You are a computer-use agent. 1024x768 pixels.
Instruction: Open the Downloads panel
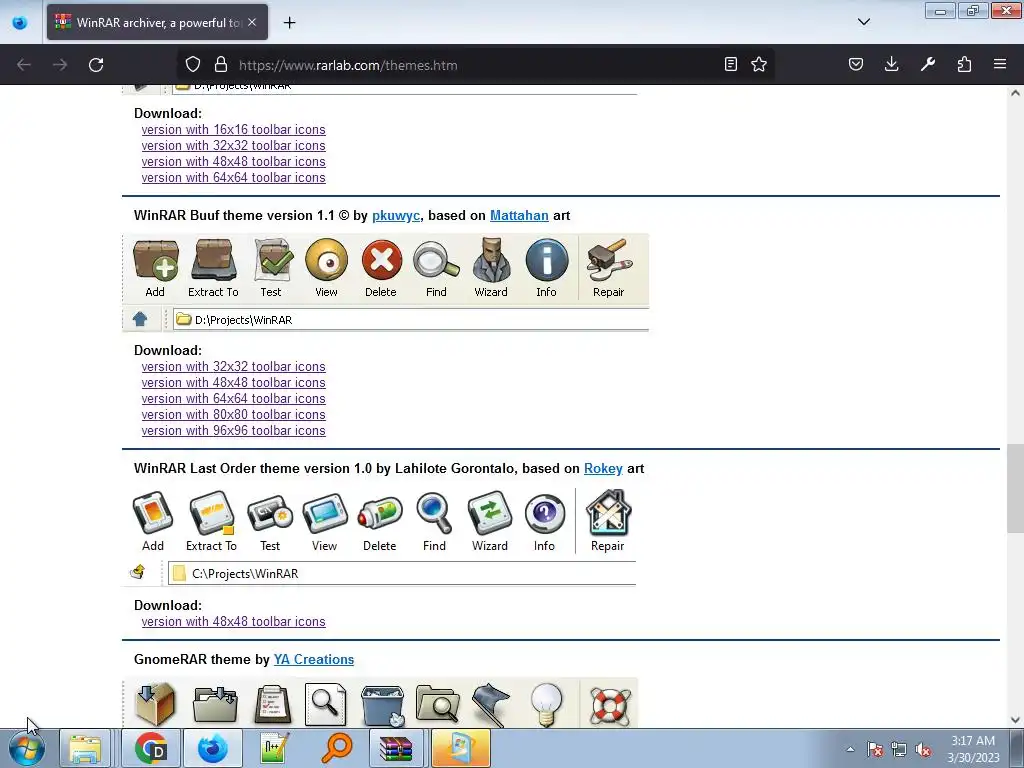point(891,64)
